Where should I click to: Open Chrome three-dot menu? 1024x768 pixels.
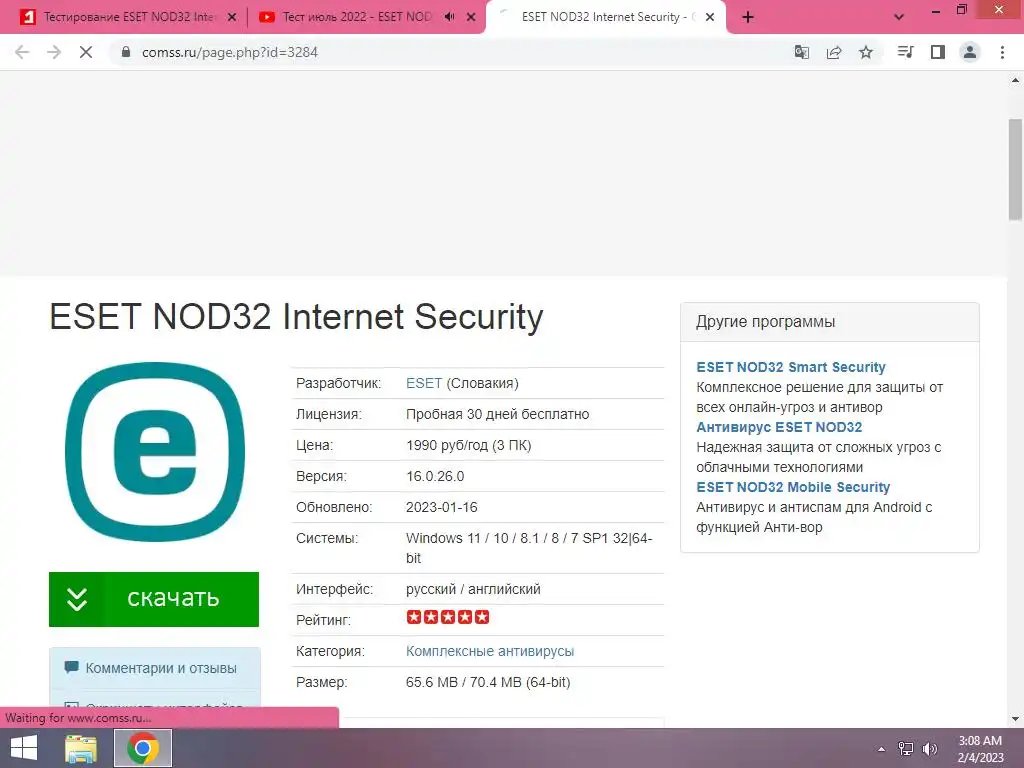tap(1002, 52)
